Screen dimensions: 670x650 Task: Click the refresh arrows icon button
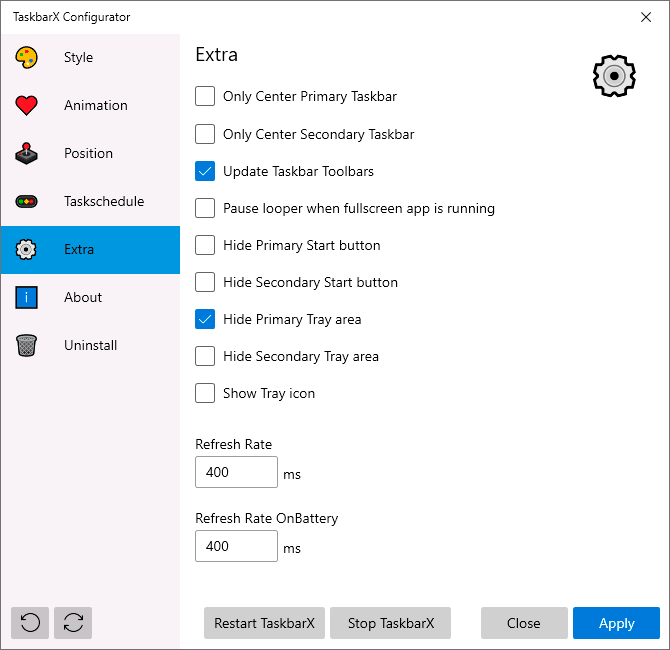[73, 623]
